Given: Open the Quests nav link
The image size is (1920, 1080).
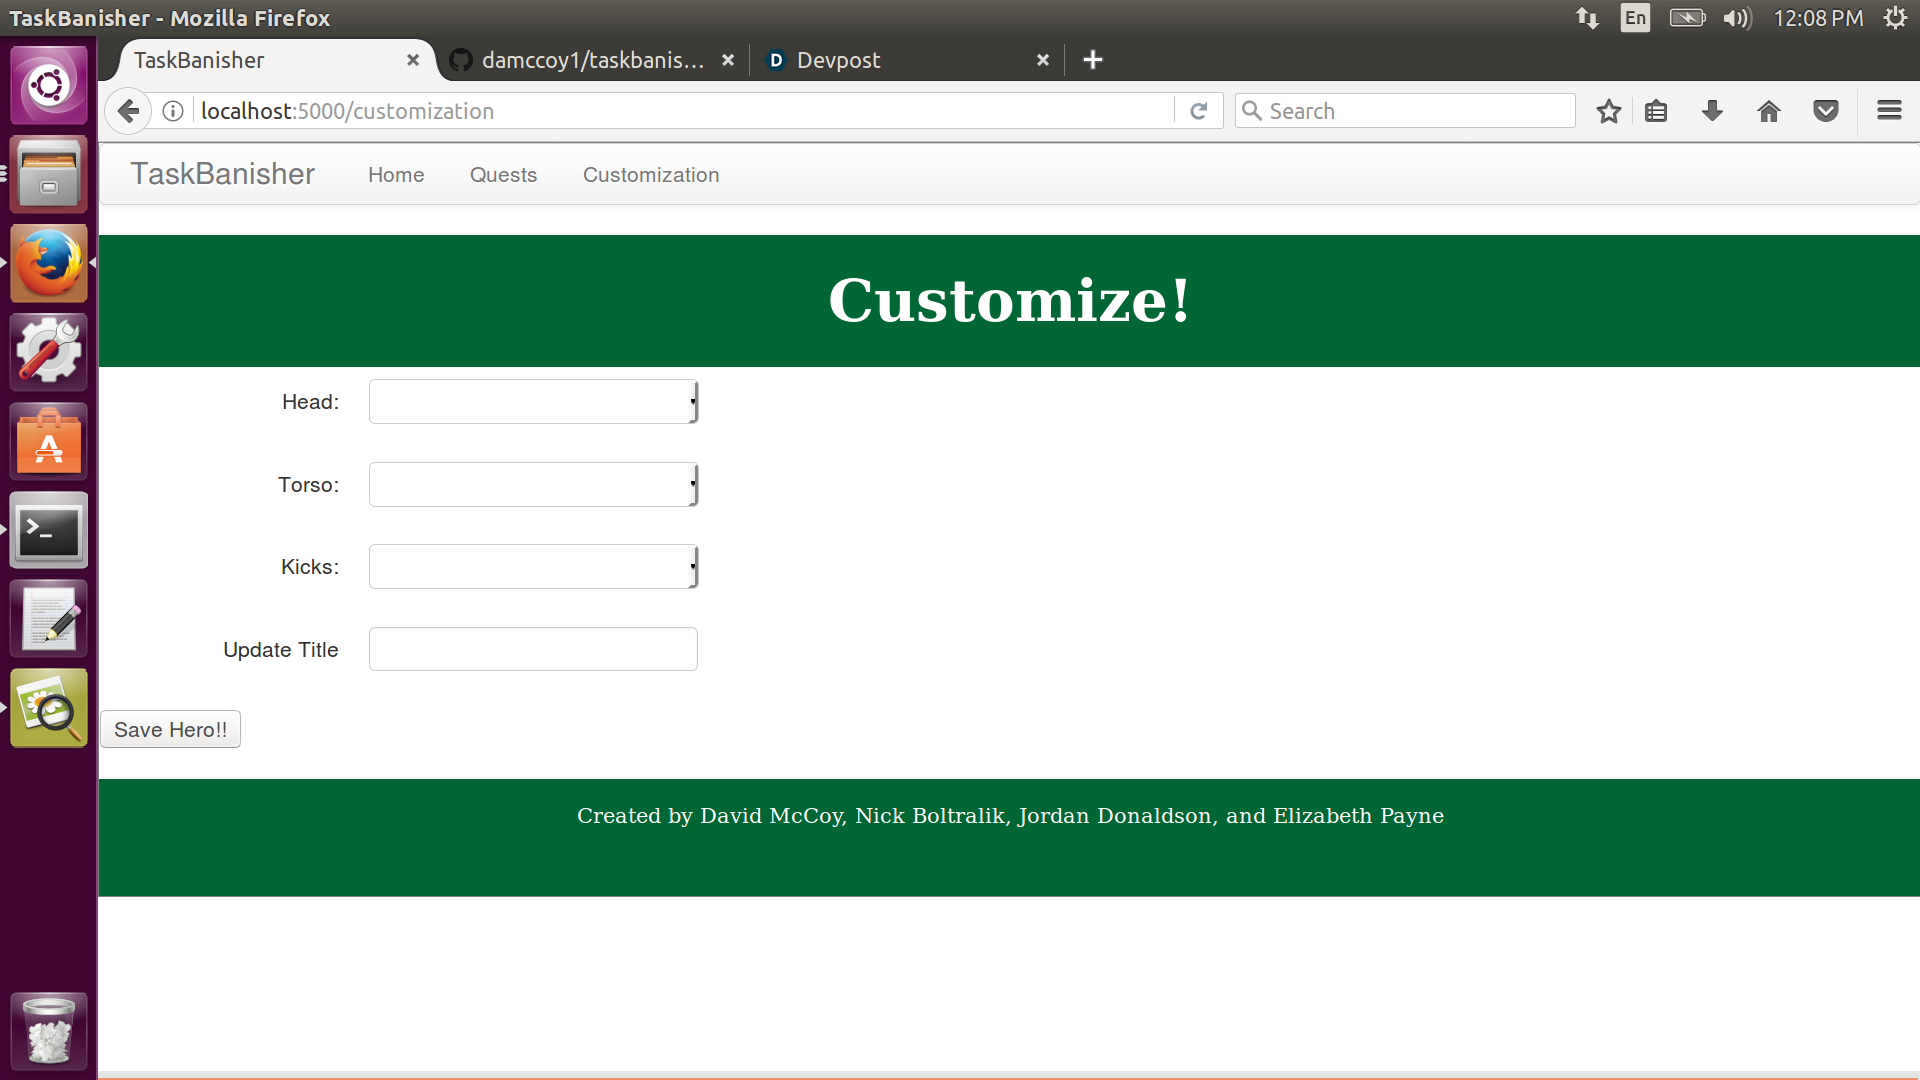Looking at the screenshot, I should [503, 175].
